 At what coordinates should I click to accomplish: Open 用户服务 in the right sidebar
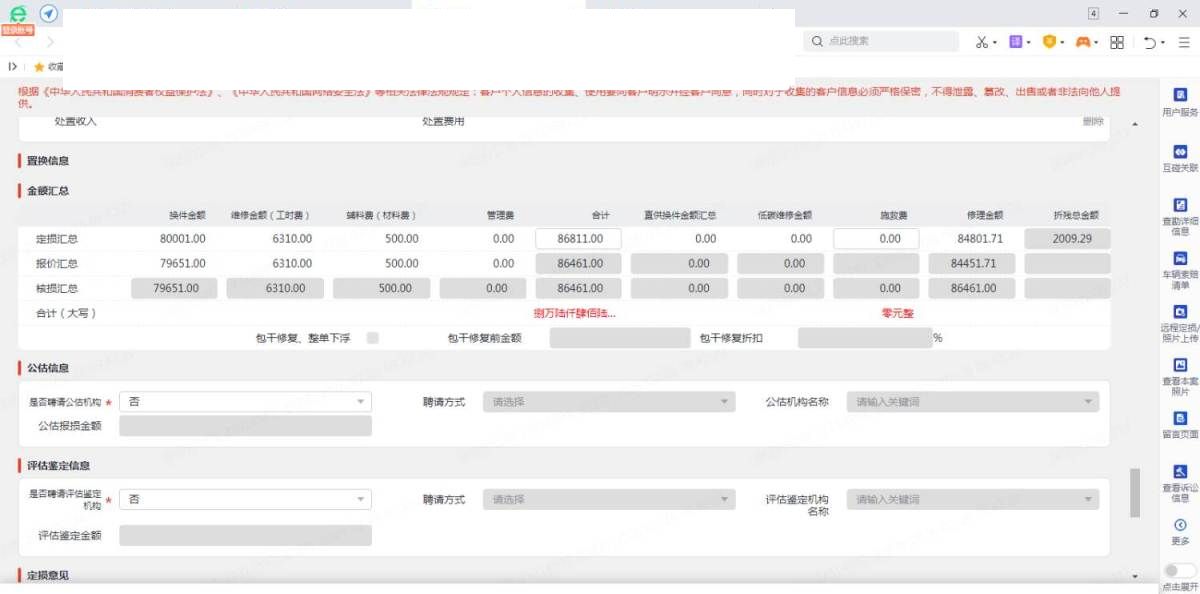click(x=1180, y=96)
